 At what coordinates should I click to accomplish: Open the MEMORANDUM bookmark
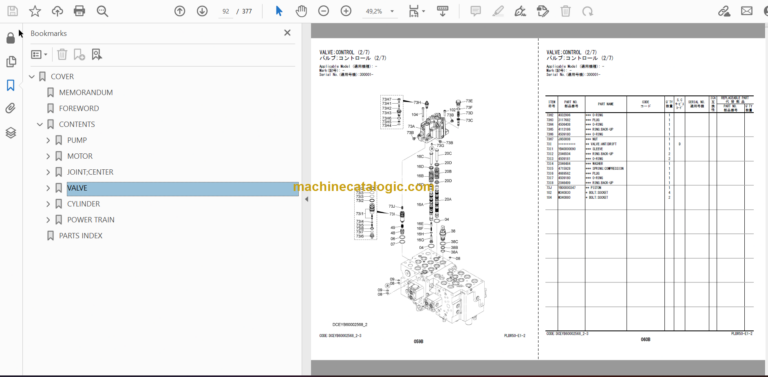[86, 93]
